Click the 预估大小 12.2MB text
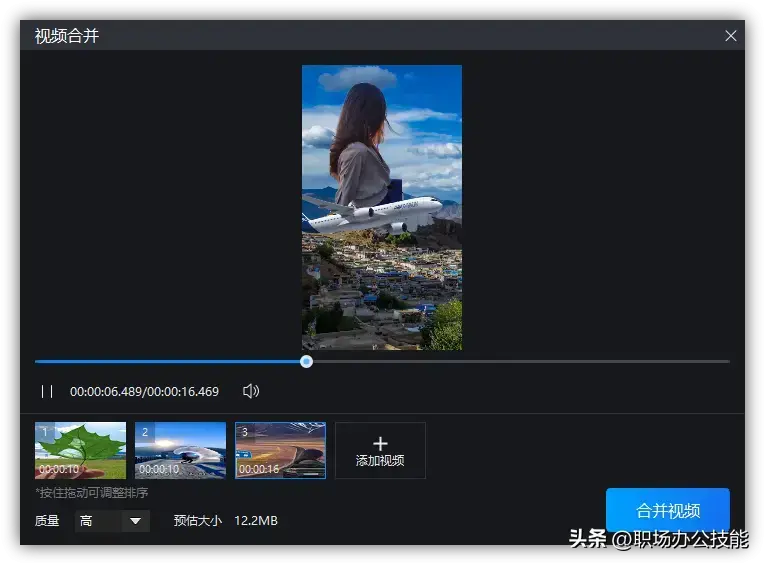This screenshot has height=565, width=765. pyautogui.click(x=225, y=521)
